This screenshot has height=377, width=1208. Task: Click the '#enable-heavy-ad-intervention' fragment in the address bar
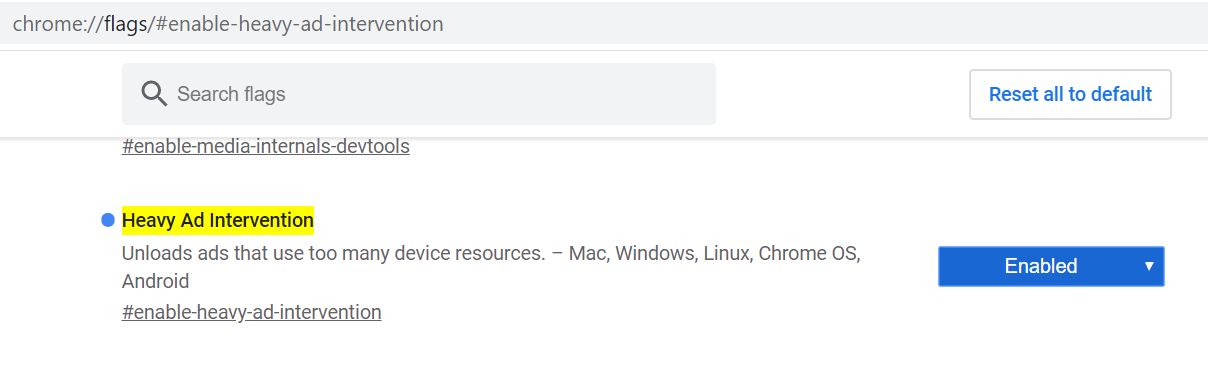pyautogui.click(x=299, y=23)
